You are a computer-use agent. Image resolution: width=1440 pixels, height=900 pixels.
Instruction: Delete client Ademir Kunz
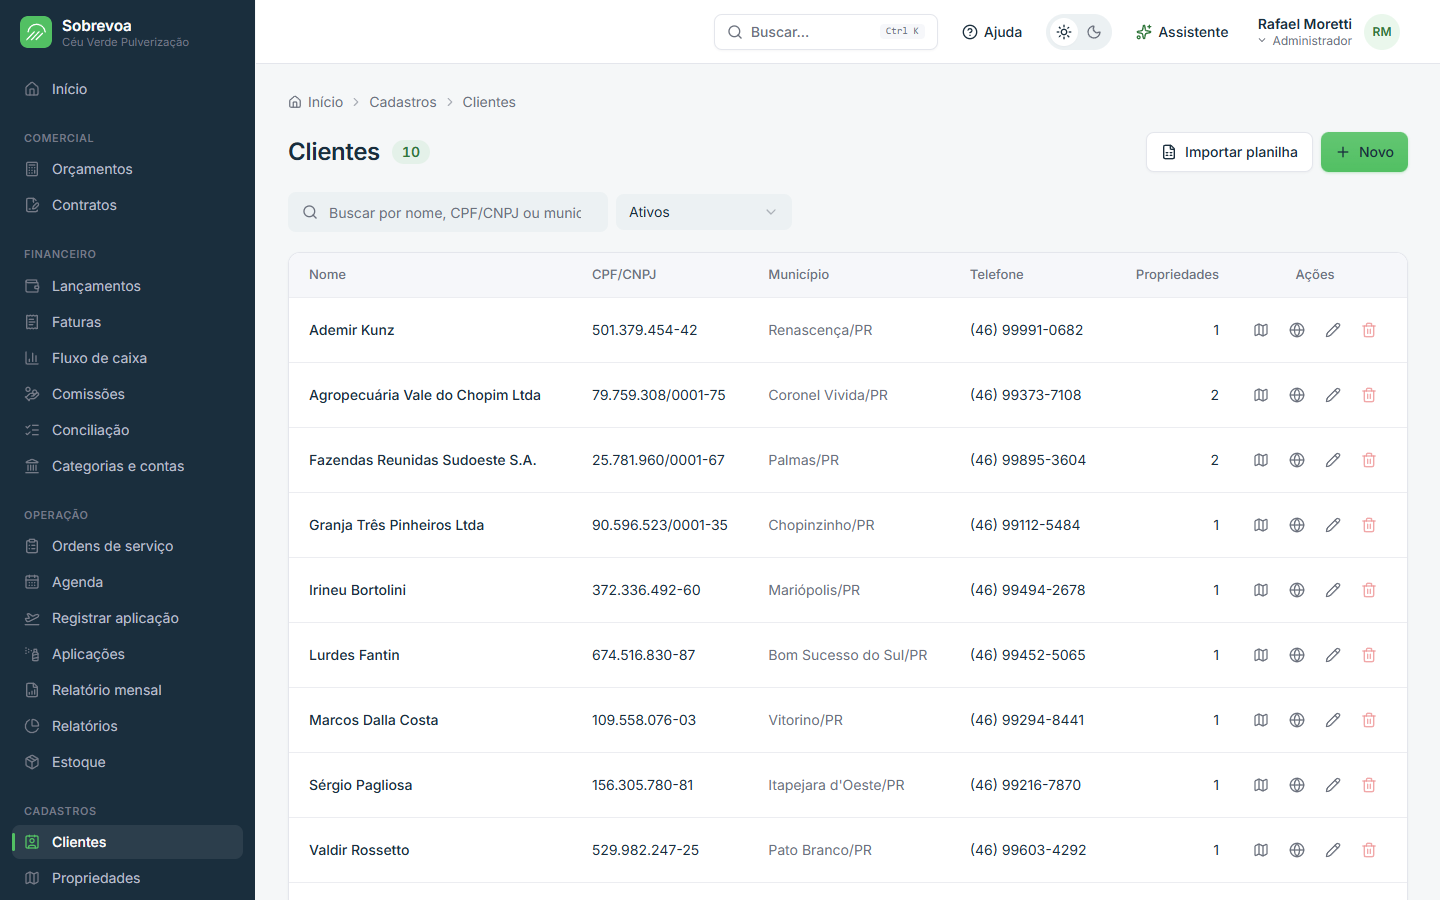[x=1369, y=330]
